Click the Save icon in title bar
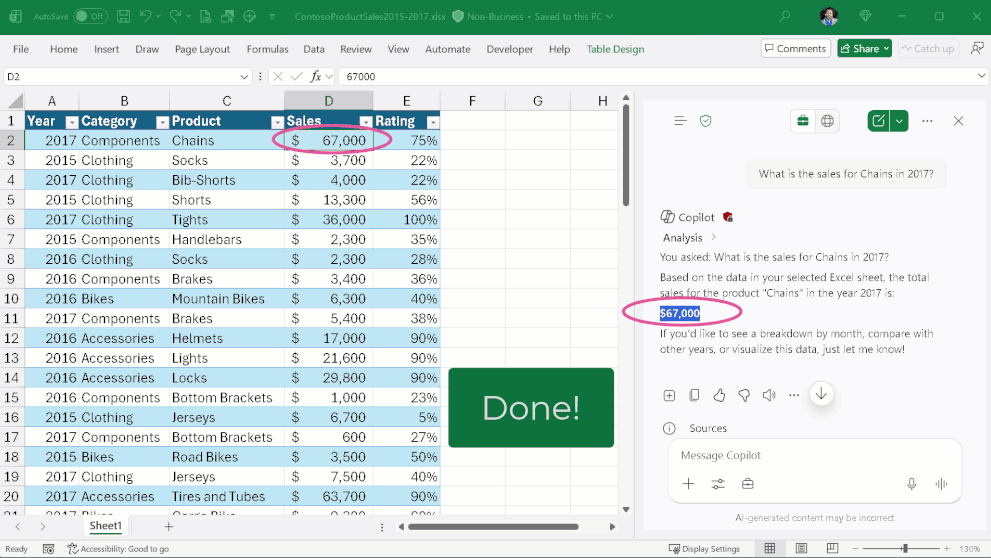Image resolution: width=991 pixels, height=558 pixels. (124, 16)
